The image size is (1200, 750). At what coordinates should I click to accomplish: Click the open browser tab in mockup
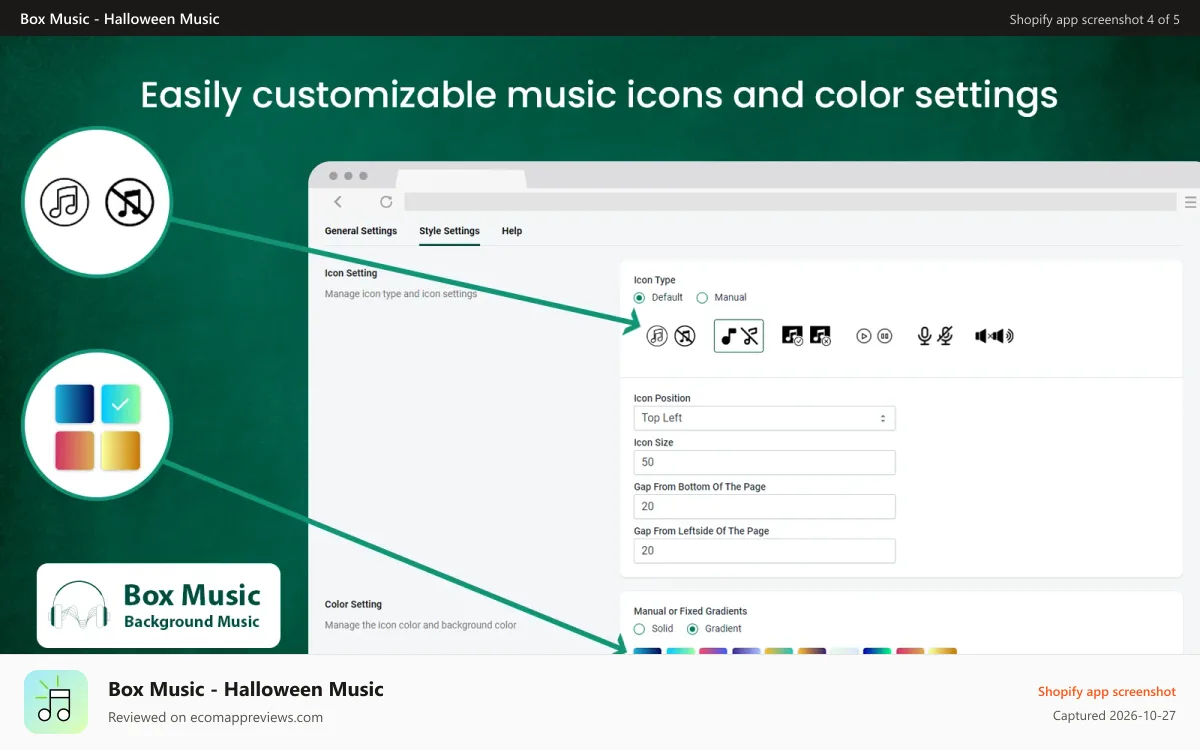tap(461, 179)
